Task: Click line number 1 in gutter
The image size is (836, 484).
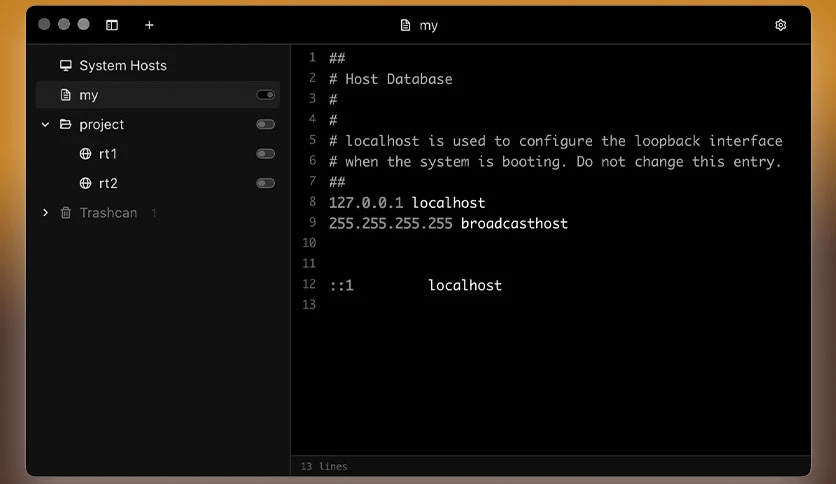Action: 312,57
